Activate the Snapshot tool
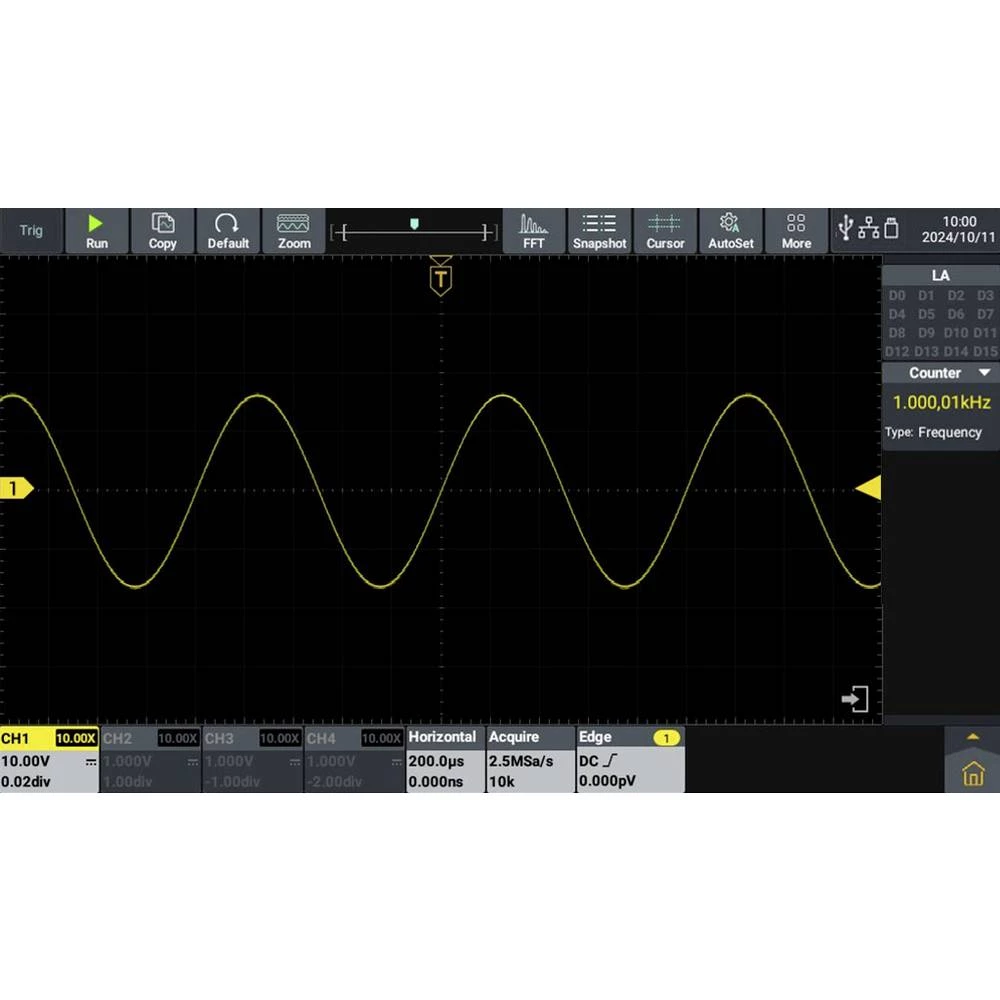 tap(599, 231)
